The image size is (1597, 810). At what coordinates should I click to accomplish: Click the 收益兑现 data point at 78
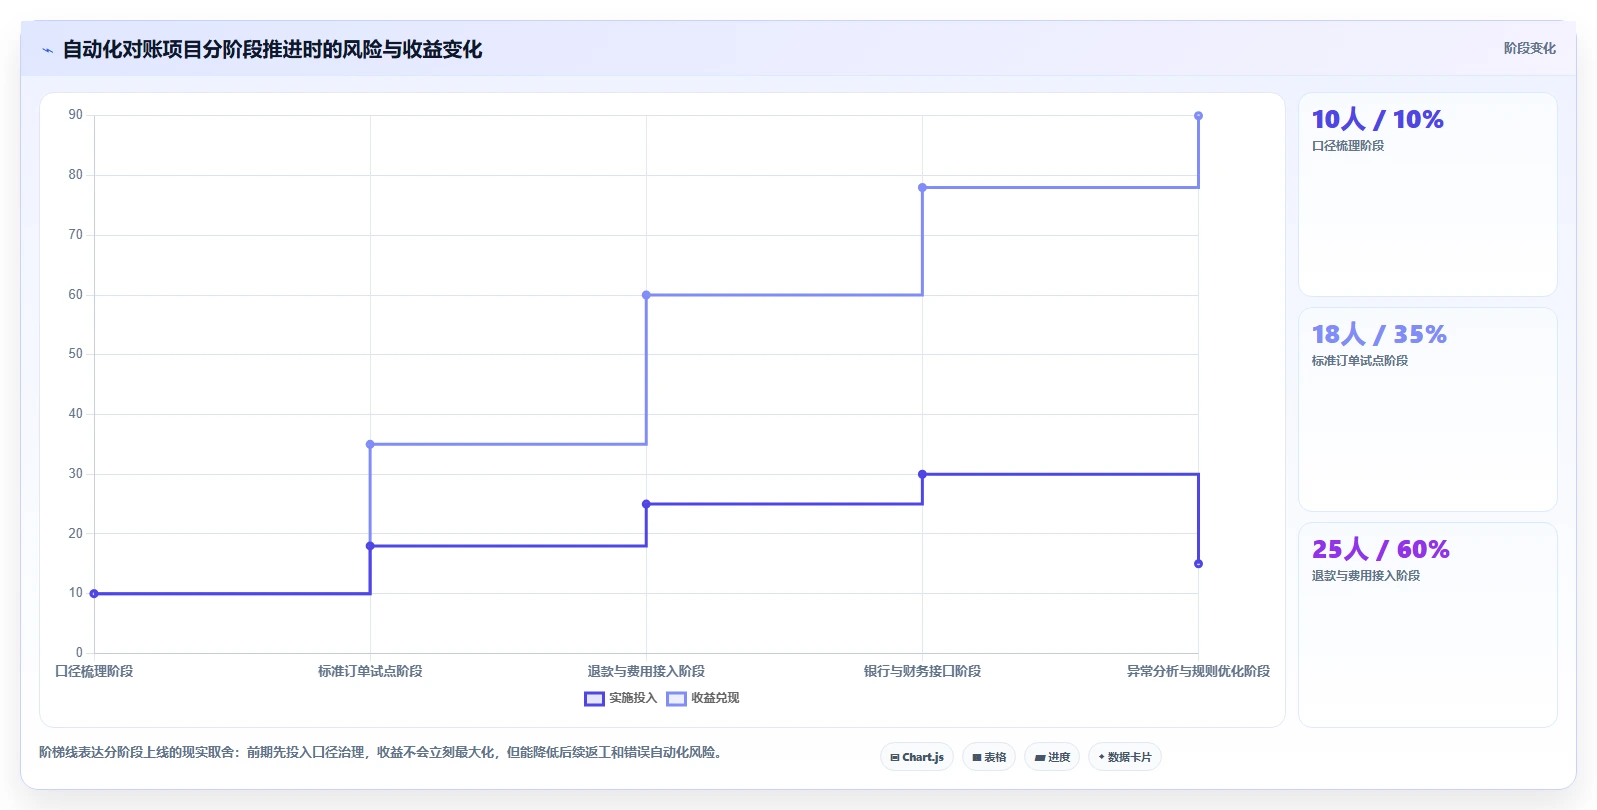(x=922, y=187)
